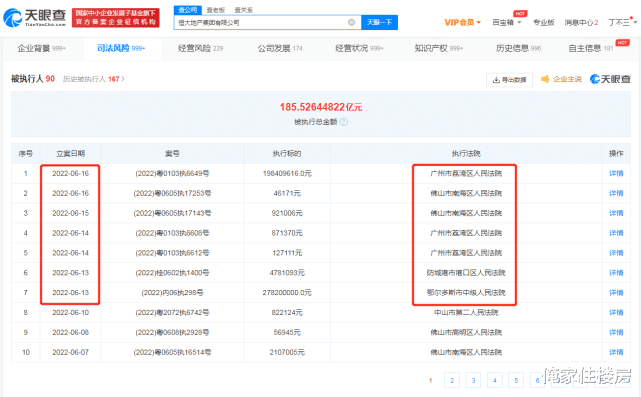This screenshot has width=641, height=397.
Task: Select current page 1 in pagination
Action: click(430, 380)
